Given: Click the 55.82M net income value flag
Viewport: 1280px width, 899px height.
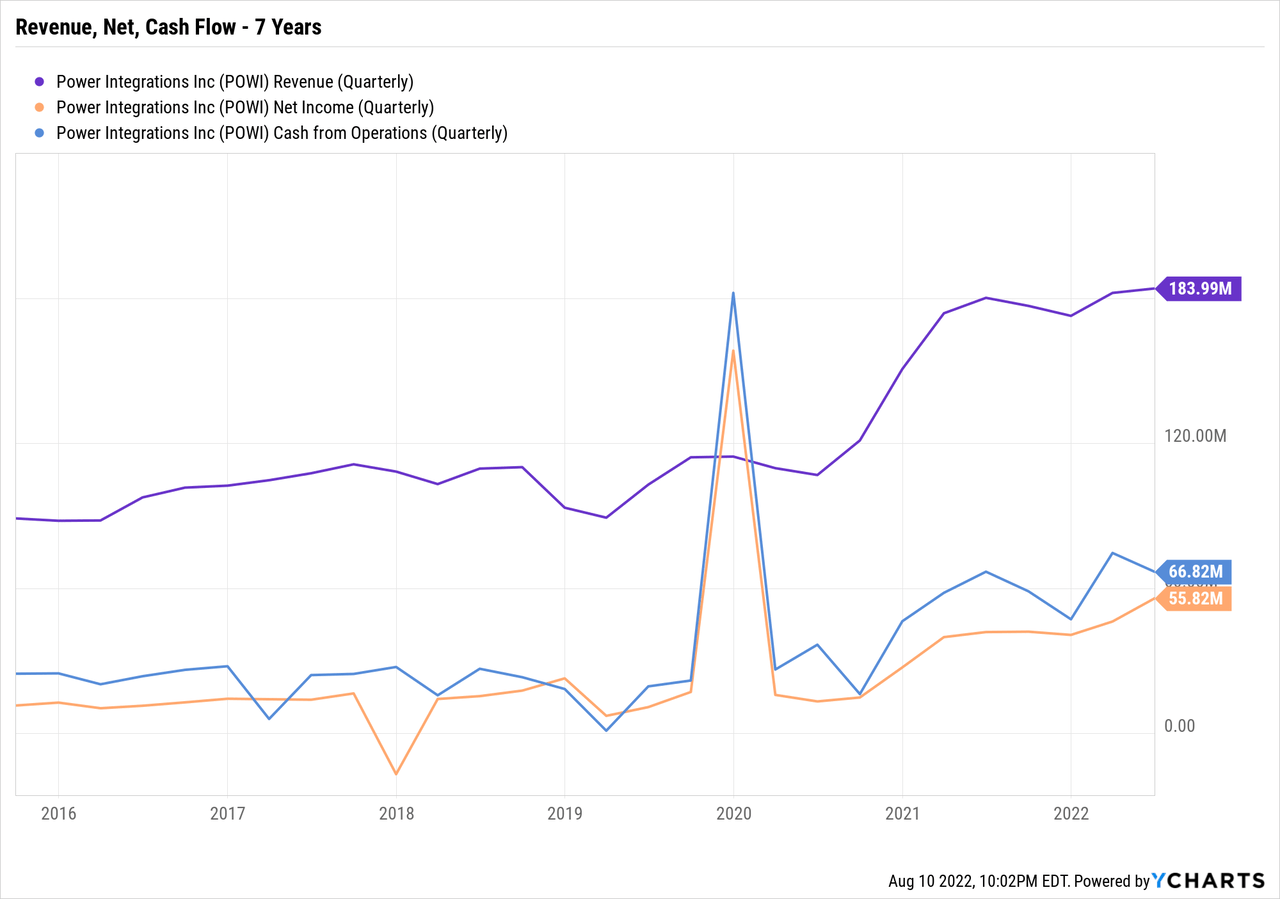Looking at the screenshot, I should click(x=1194, y=598).
